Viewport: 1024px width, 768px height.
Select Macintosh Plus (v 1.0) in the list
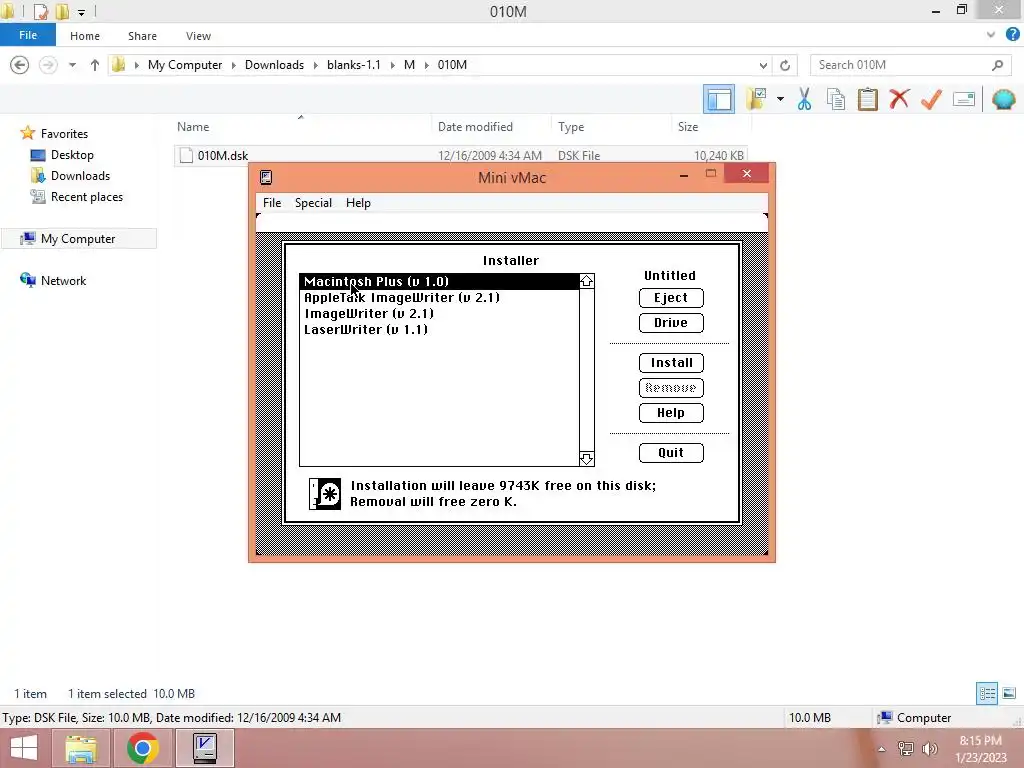[x=439, y=281]
